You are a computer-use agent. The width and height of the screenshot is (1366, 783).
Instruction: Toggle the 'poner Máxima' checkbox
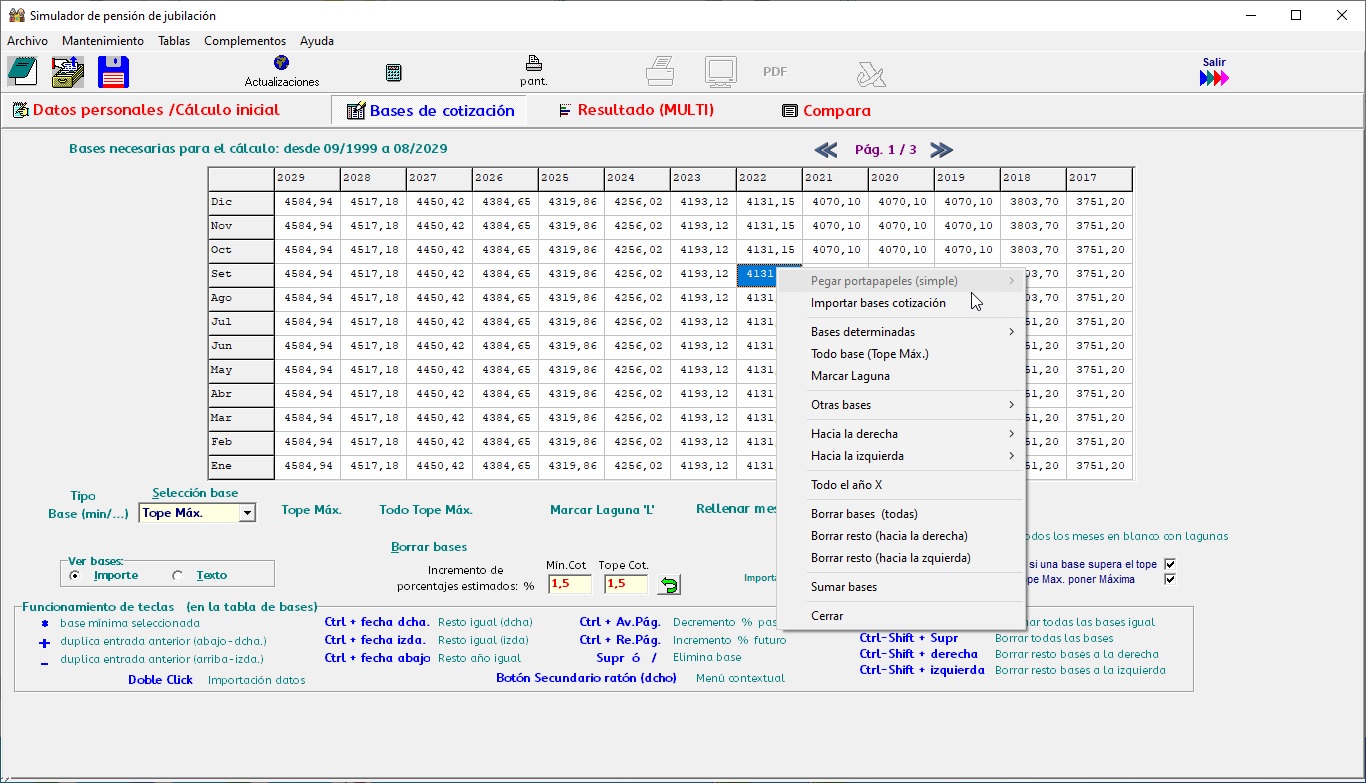(x=1170, y=579)
